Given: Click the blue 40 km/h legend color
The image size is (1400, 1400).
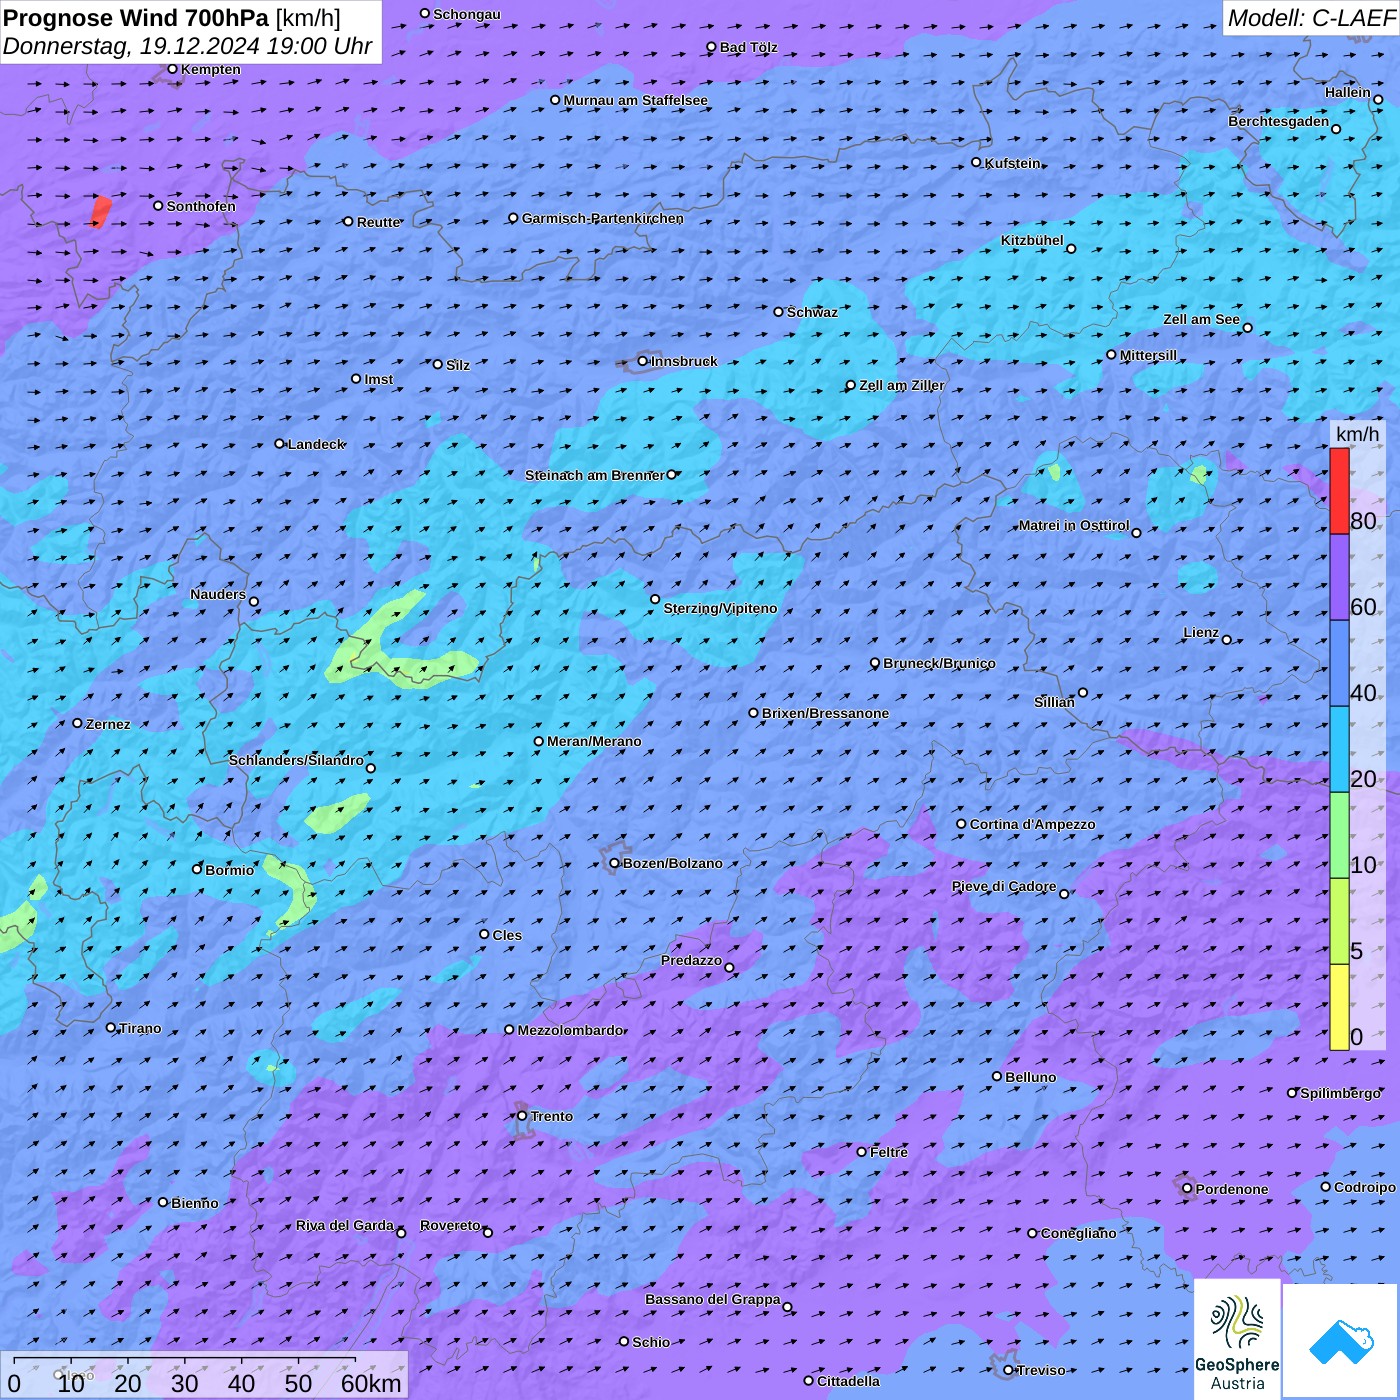Looking at the screenshot, I should pos(1339,664).
